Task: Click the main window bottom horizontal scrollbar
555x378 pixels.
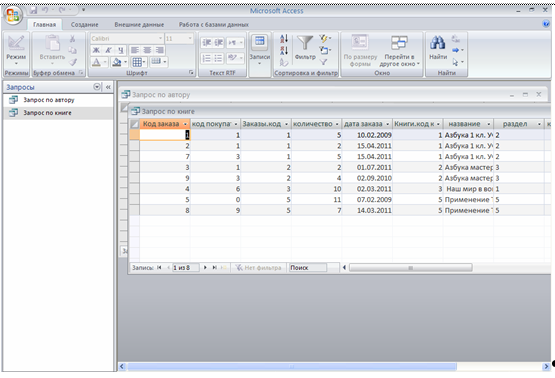Action: tap(292, 366)
